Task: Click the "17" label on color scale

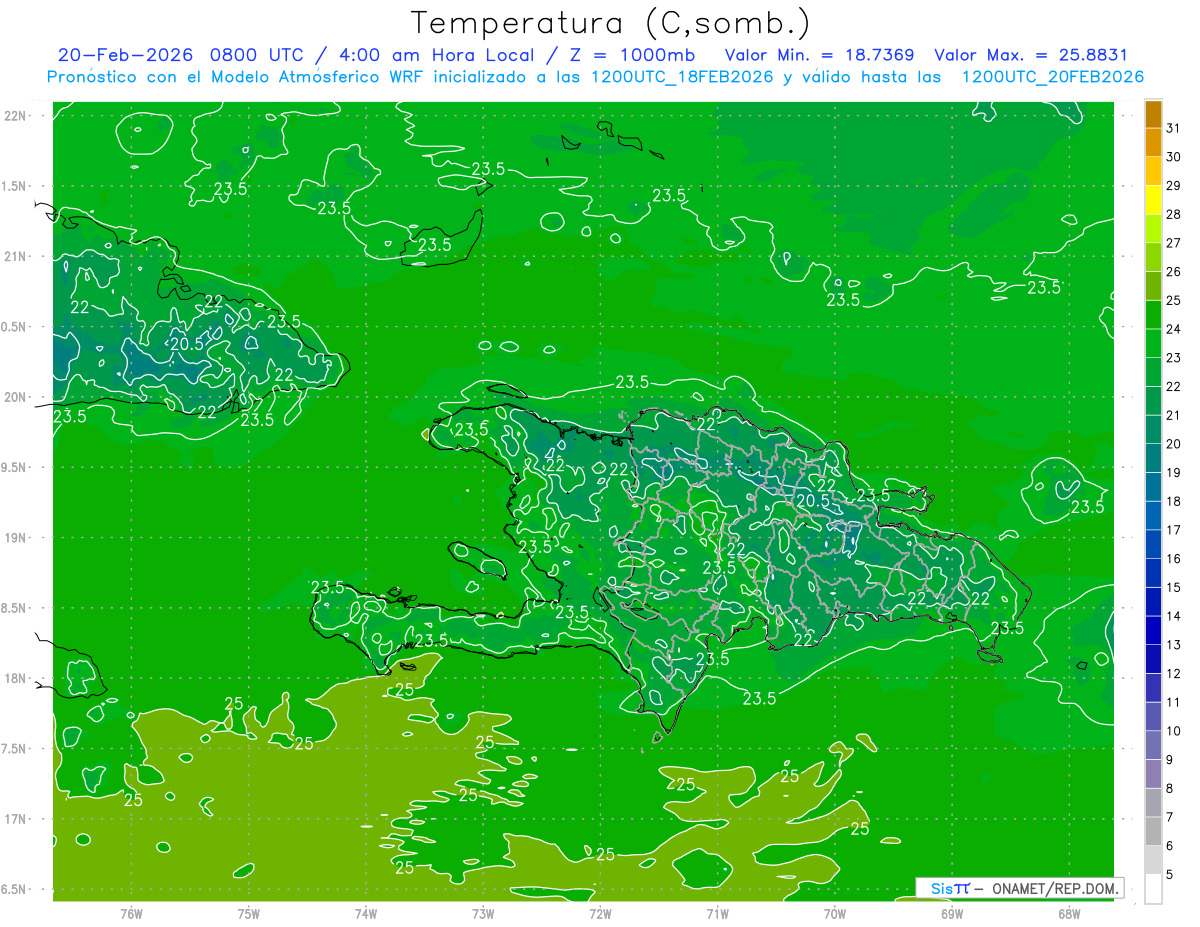Action: pyautogui.click(x=1173, y=530)
